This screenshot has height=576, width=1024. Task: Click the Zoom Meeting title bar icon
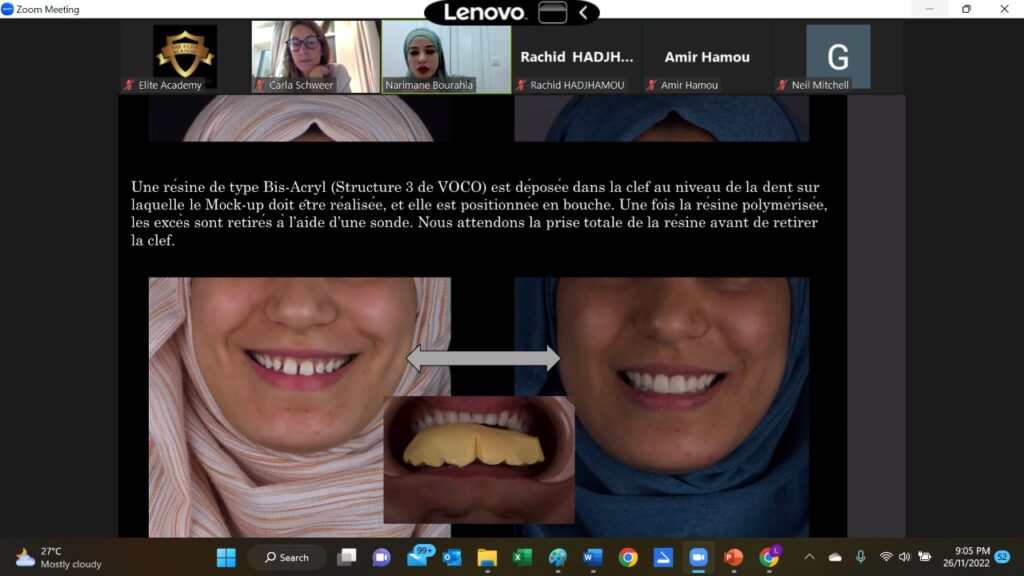[7, 9]
